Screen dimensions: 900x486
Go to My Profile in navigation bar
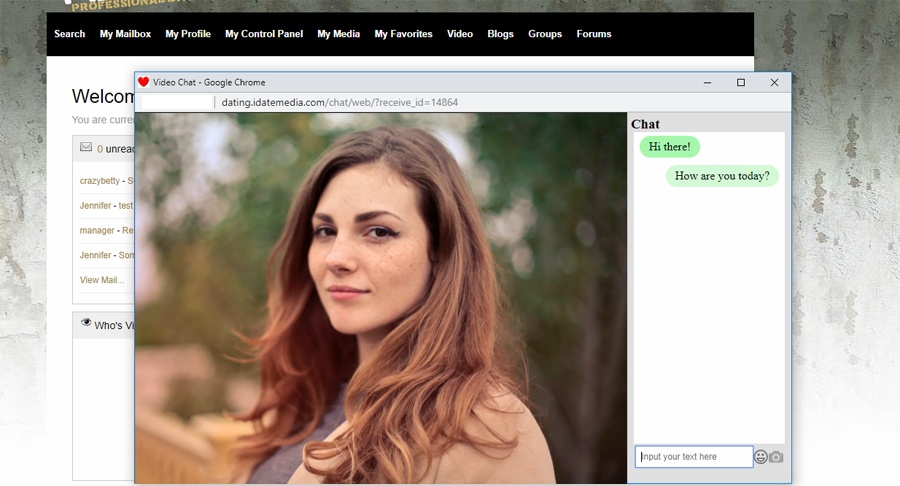pos(188,34)
